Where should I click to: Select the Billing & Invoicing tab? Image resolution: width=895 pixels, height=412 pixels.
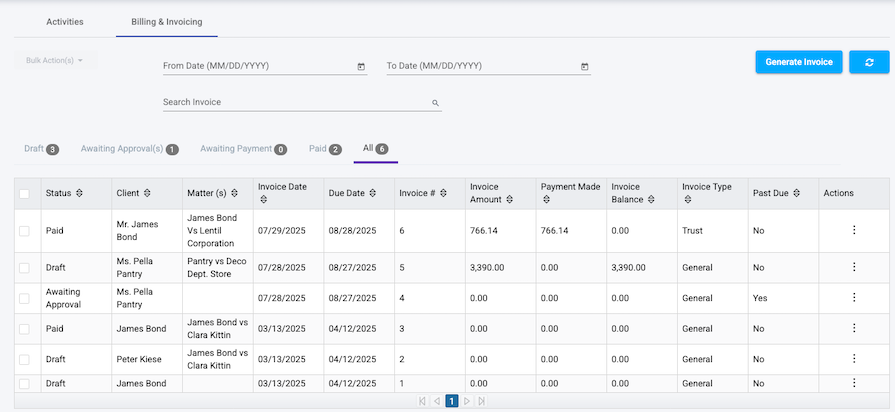pyautogui.click(x=167, y=22)
